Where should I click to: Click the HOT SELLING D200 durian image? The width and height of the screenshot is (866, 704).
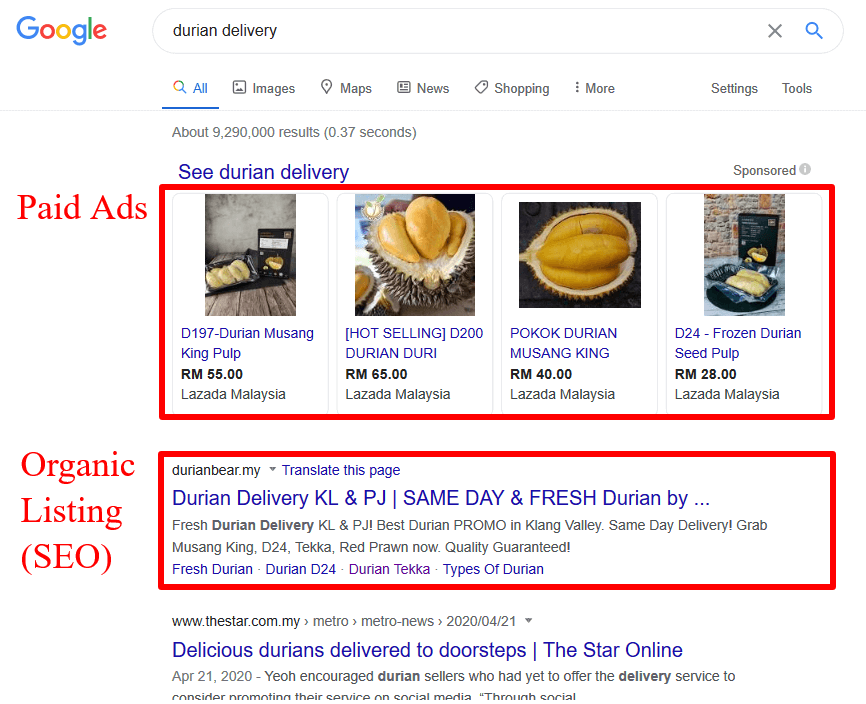[x=415, y=255]
